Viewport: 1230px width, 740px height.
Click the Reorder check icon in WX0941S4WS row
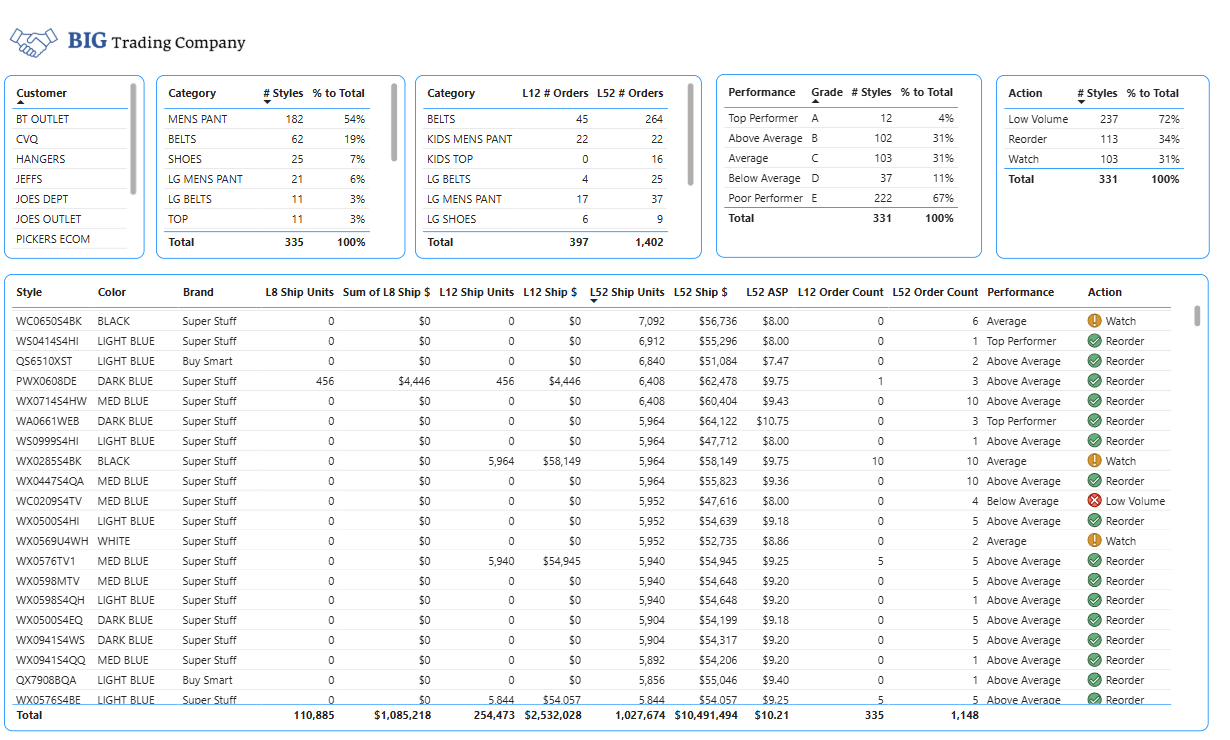pos(1094,640)
